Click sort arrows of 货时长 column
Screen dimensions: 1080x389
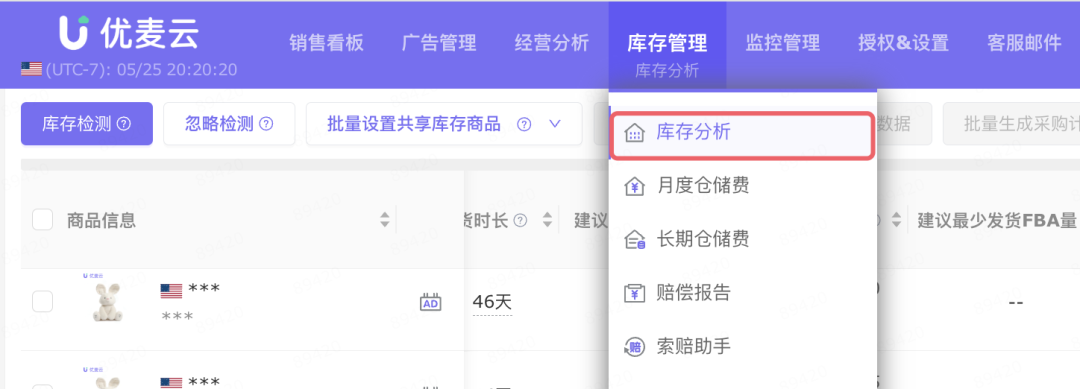click(548, 220)
